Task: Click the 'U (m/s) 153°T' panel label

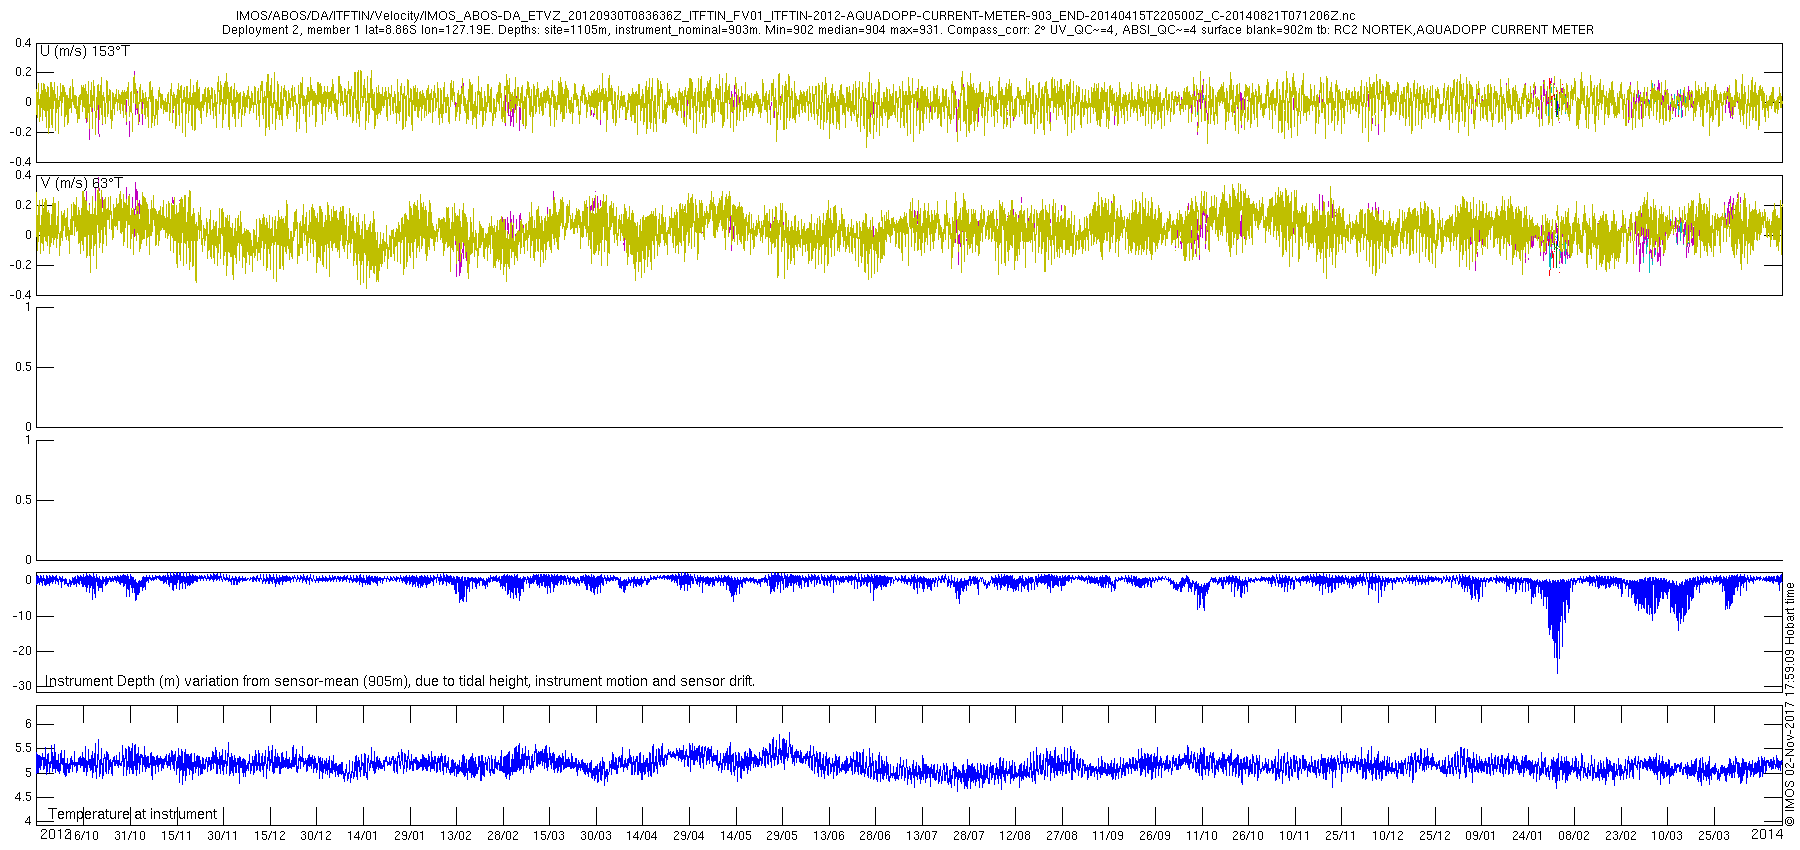Action: pos(84,51)
